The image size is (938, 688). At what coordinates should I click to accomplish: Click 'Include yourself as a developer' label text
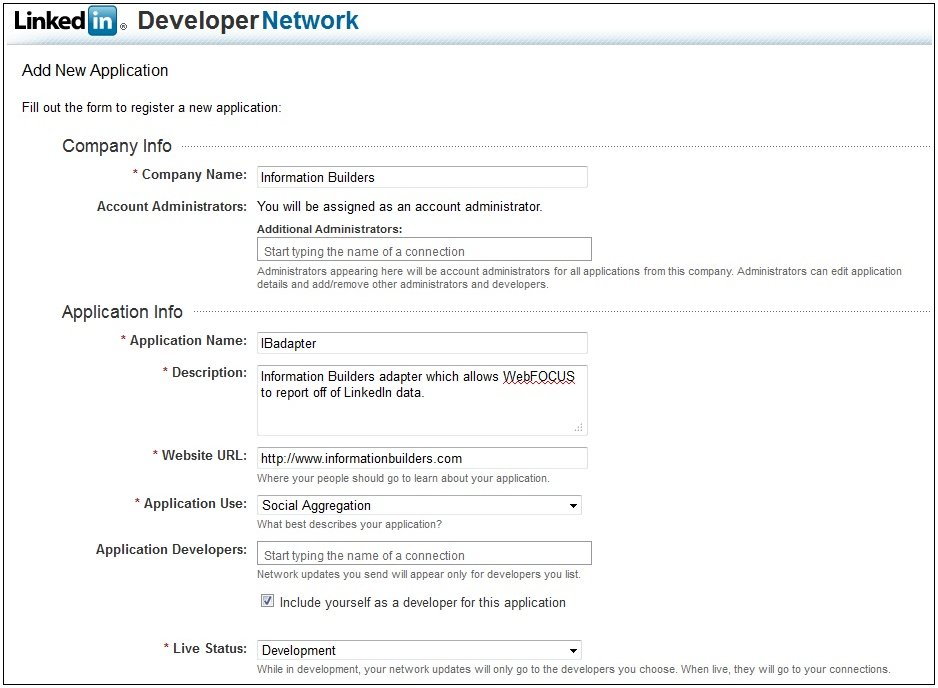pos(422,602)
